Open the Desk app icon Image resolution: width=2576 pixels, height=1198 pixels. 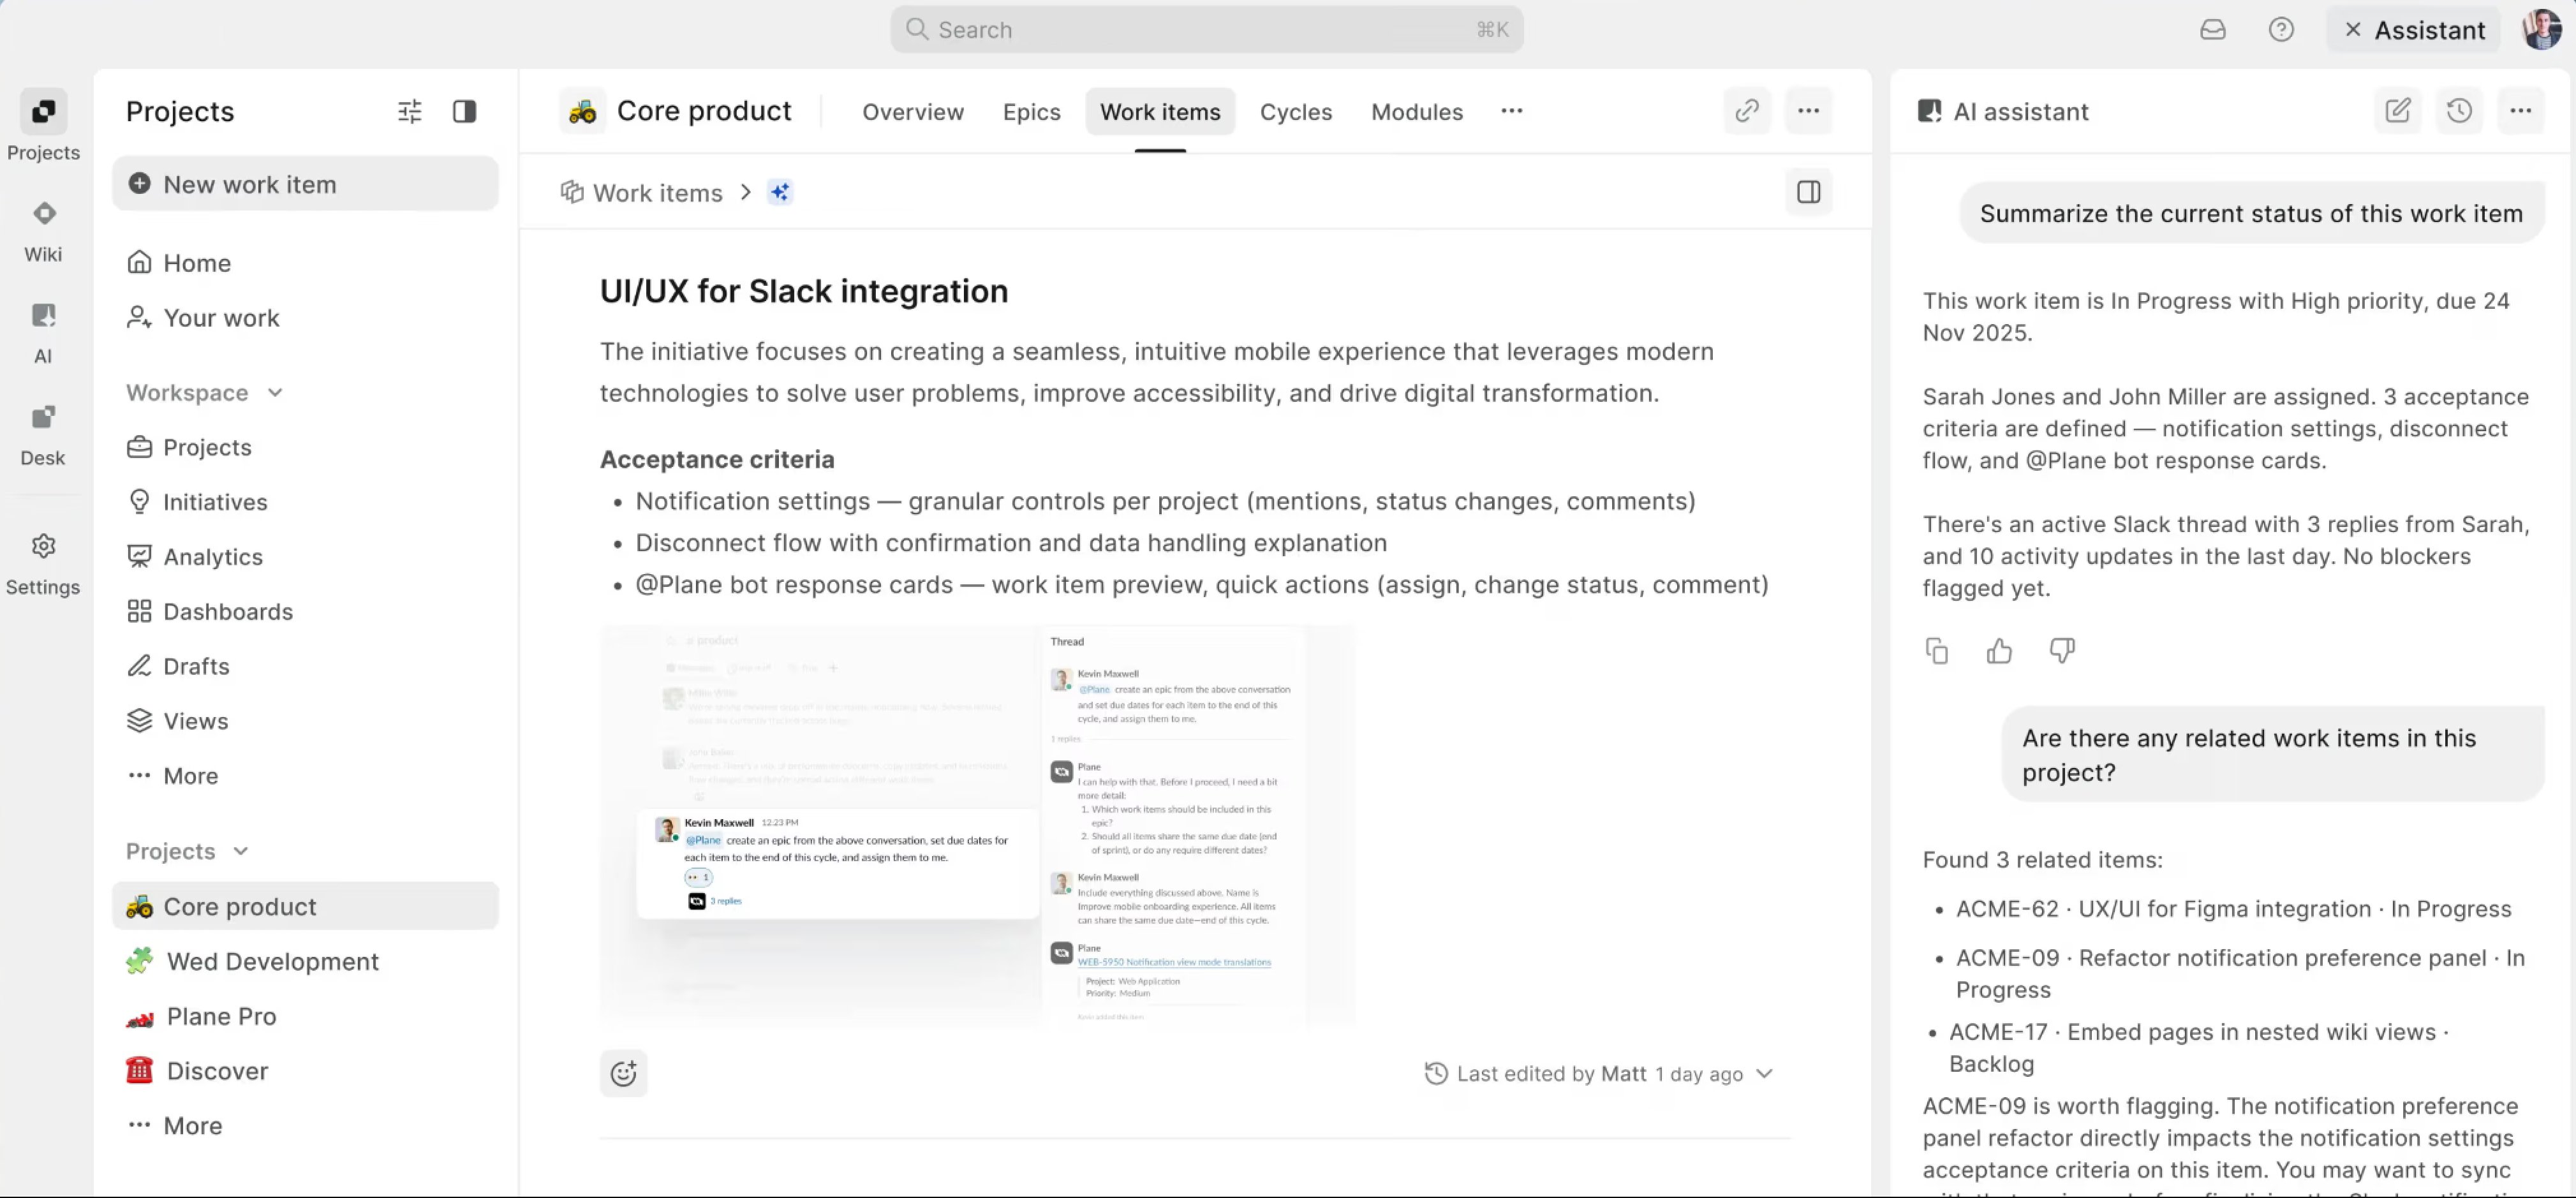coord(43,417)
